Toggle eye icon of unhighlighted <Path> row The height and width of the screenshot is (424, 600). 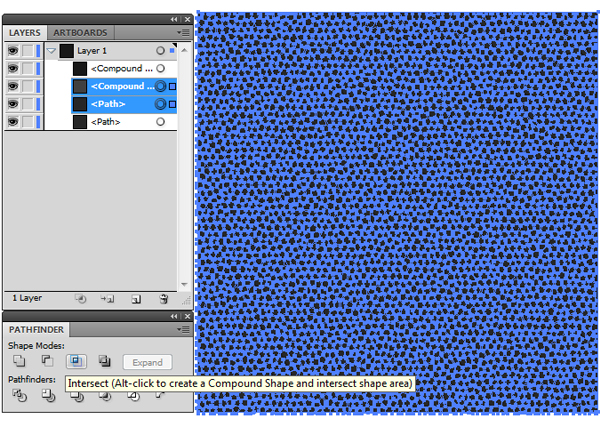pos(13,122)
